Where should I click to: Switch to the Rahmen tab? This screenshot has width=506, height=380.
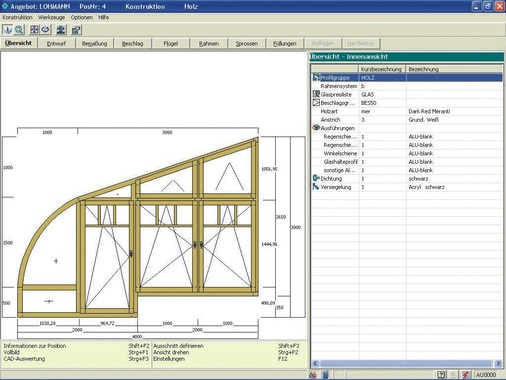click(x=209, y=43)
